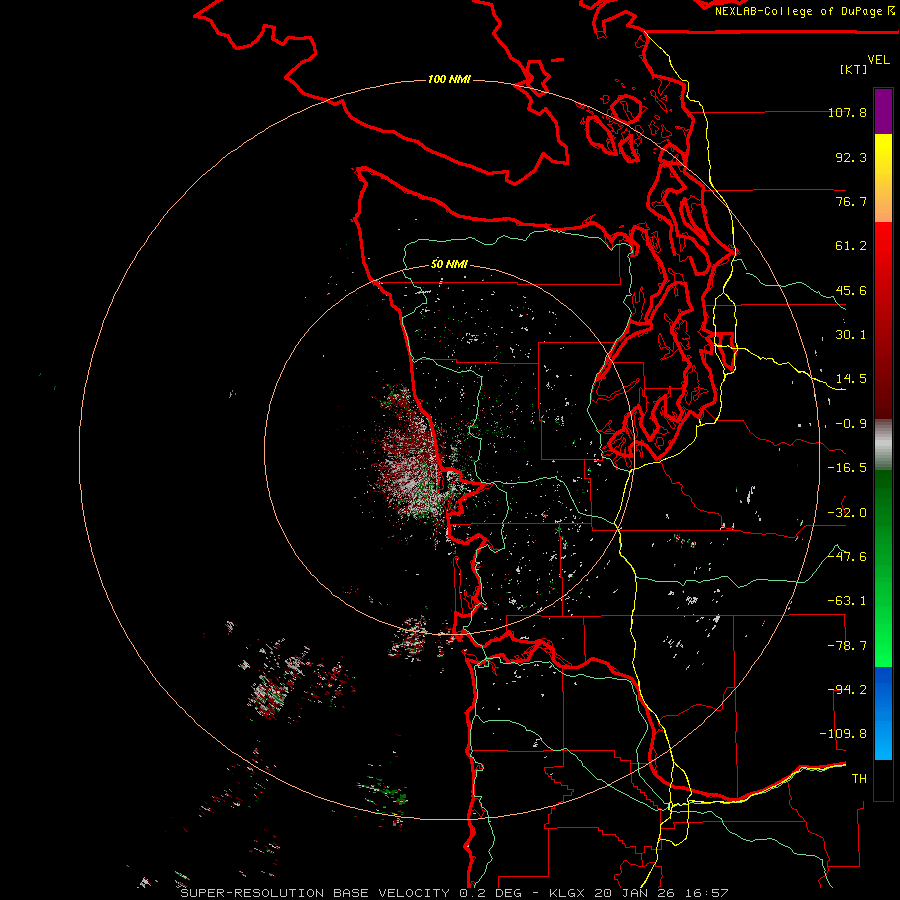The image size is (900, 900).
Task: Click the -109.8 value on velocity scale
Action: (843, 734)
